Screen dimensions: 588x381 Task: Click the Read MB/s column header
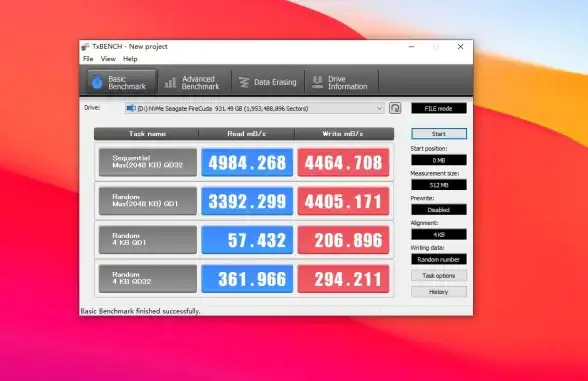pyautogui.click(x=247, y=134)
